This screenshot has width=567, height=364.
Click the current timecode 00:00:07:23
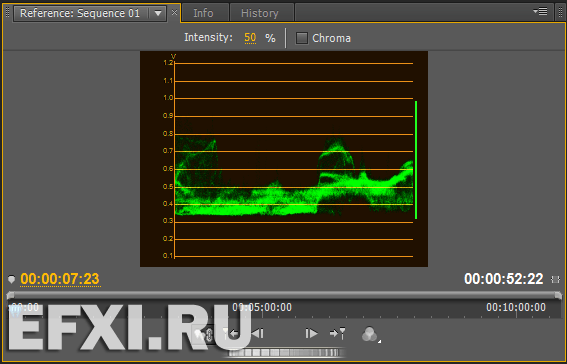coord(60,279)
